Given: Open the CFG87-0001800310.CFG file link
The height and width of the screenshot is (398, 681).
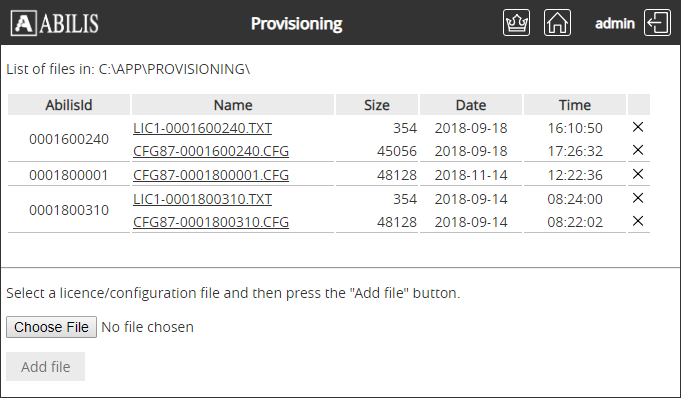Looking at the screenshot, I should pos(211,222).
